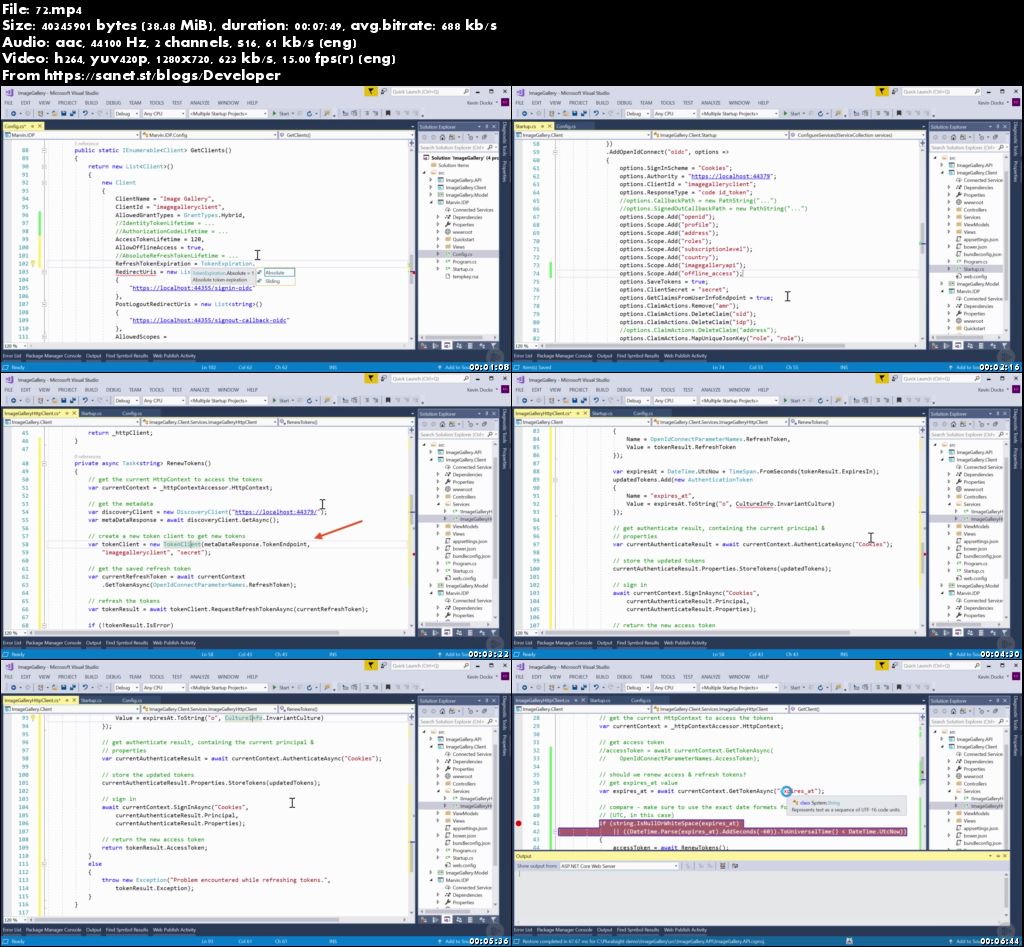In the 00:01:08 frame, collapse the code block at line 88

pos(44,150)
